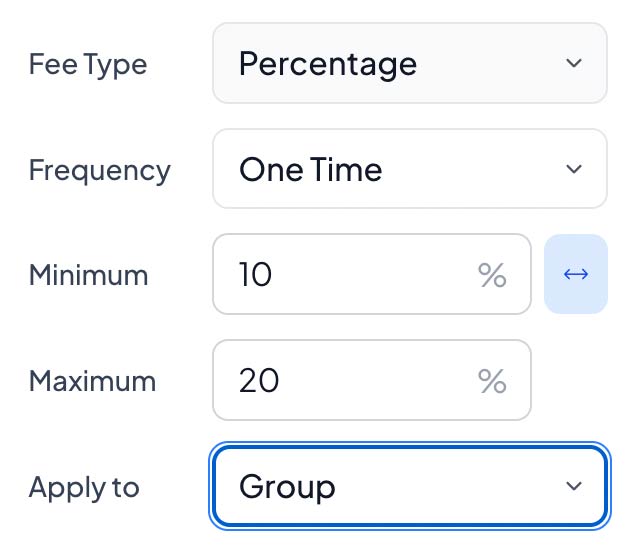Toggle the min-max range arrows button
The image size is (640, 552).
click(x=575, y=274)
